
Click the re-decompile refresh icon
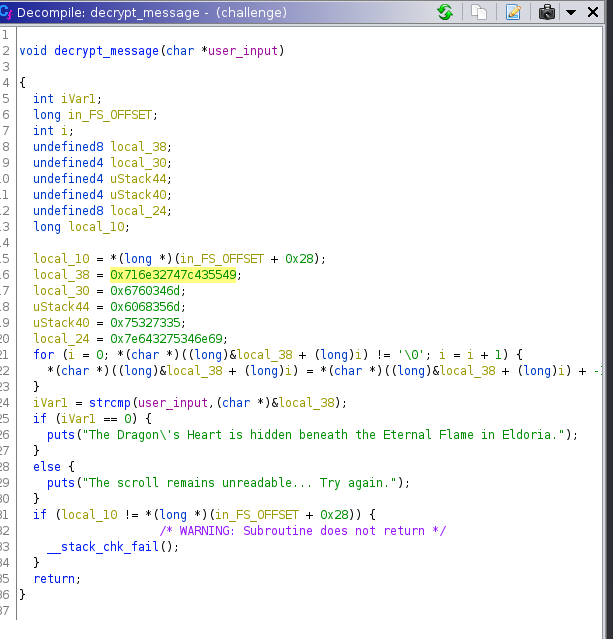tap(445, 12)
